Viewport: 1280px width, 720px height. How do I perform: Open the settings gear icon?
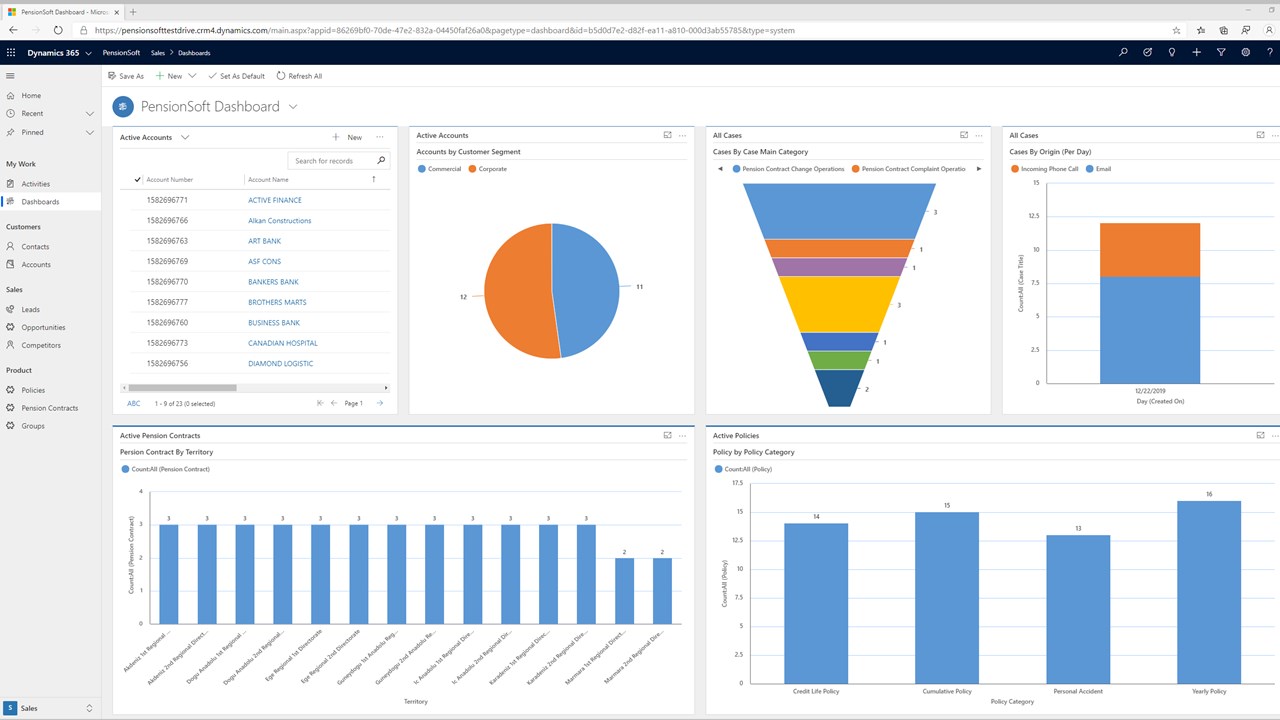click(1245, 52)
